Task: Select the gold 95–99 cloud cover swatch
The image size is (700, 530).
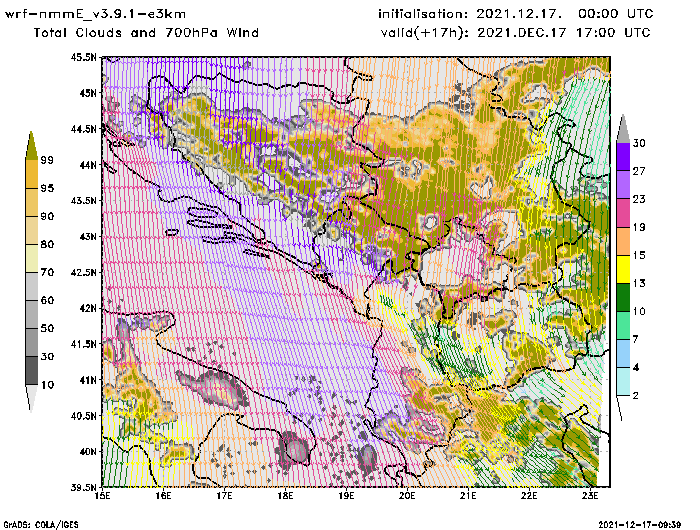Action: click(31, 174)
